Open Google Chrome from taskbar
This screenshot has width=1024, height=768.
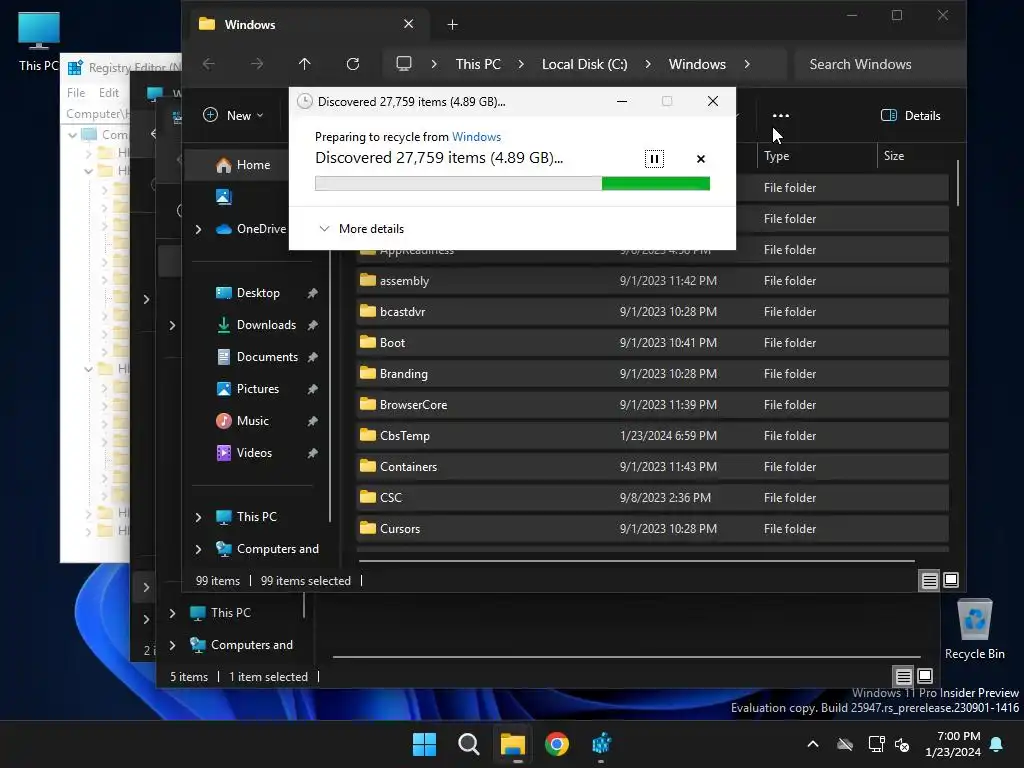556,744
